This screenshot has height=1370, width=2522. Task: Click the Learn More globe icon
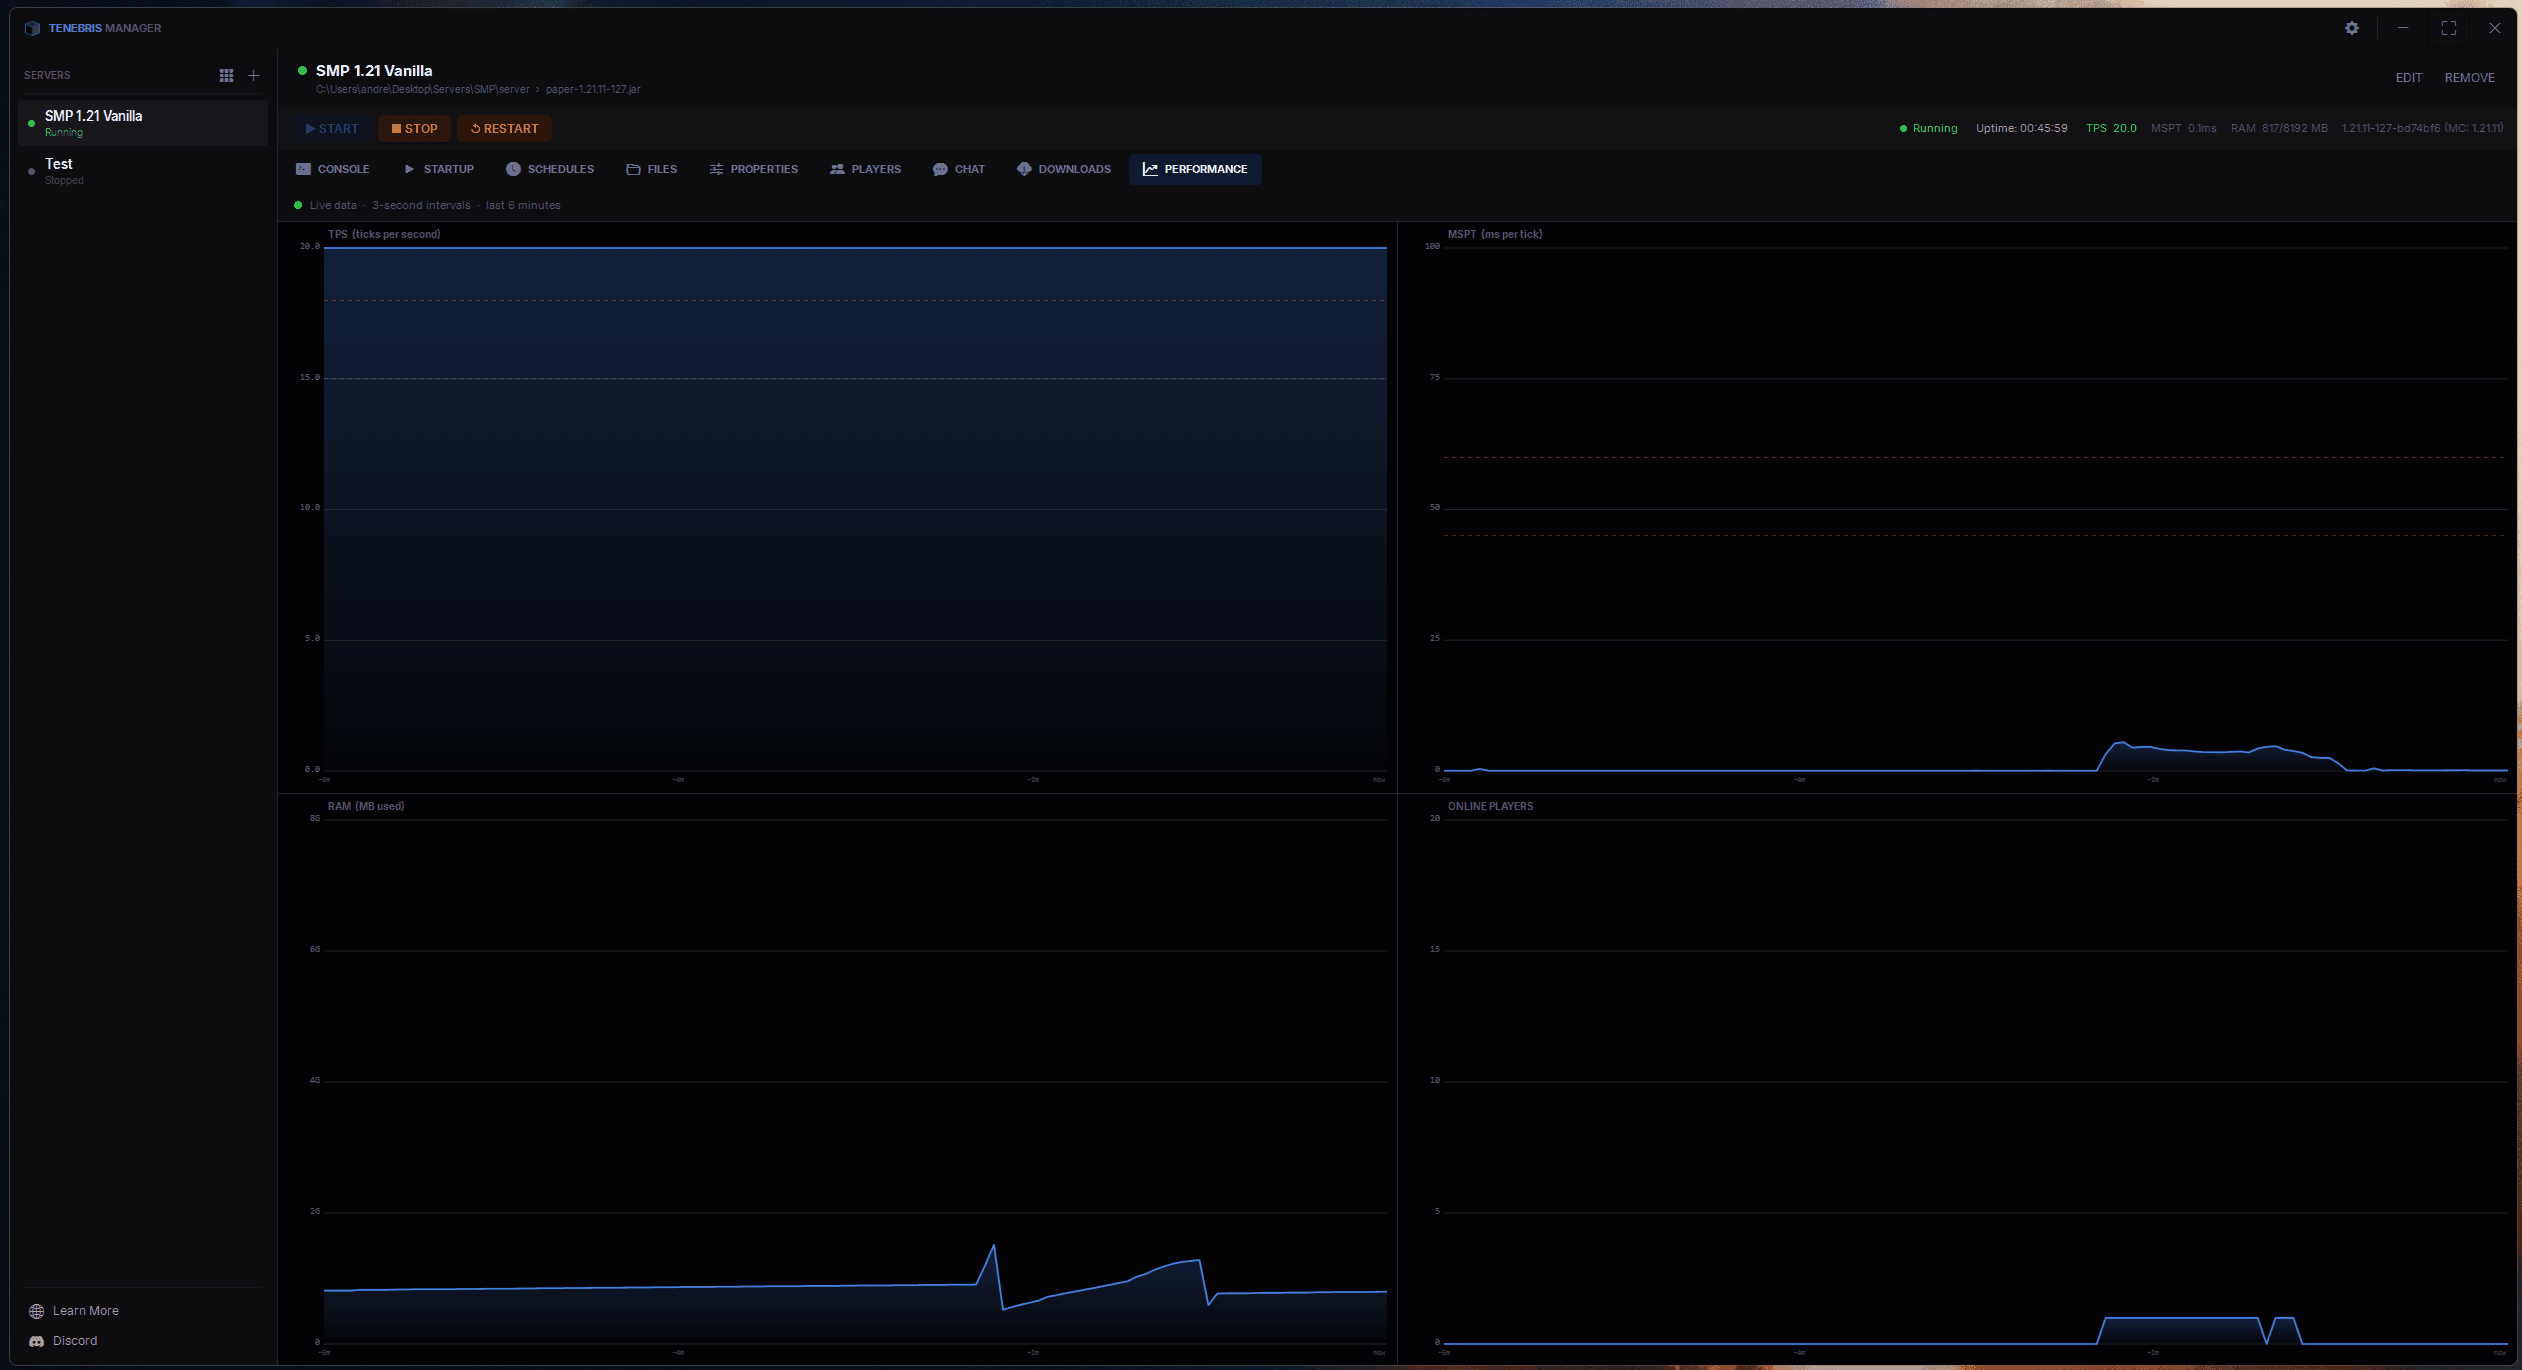coord(37,1311)
